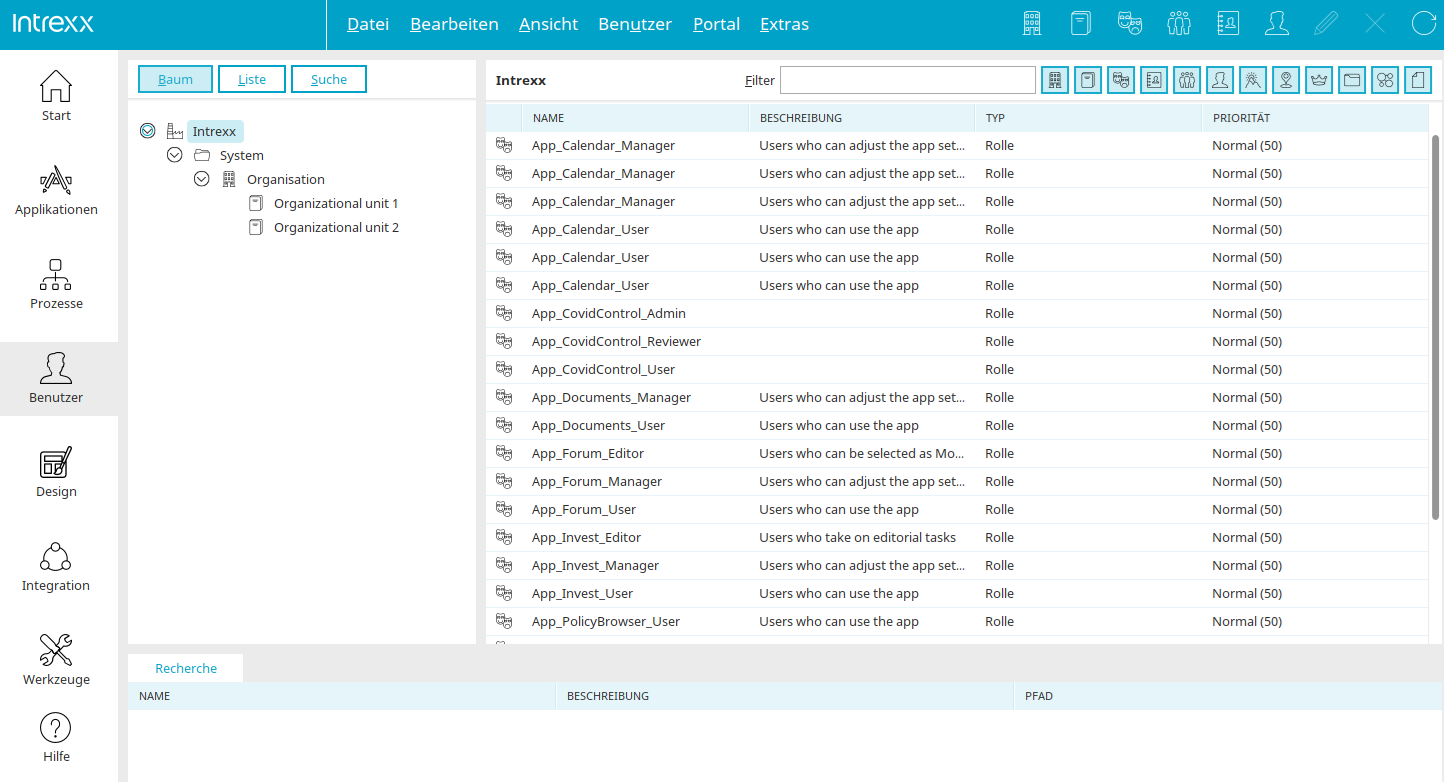This screenshot has width=1444, height=782.
Task: Toggle the location pin filter button
Action: 1286,80
